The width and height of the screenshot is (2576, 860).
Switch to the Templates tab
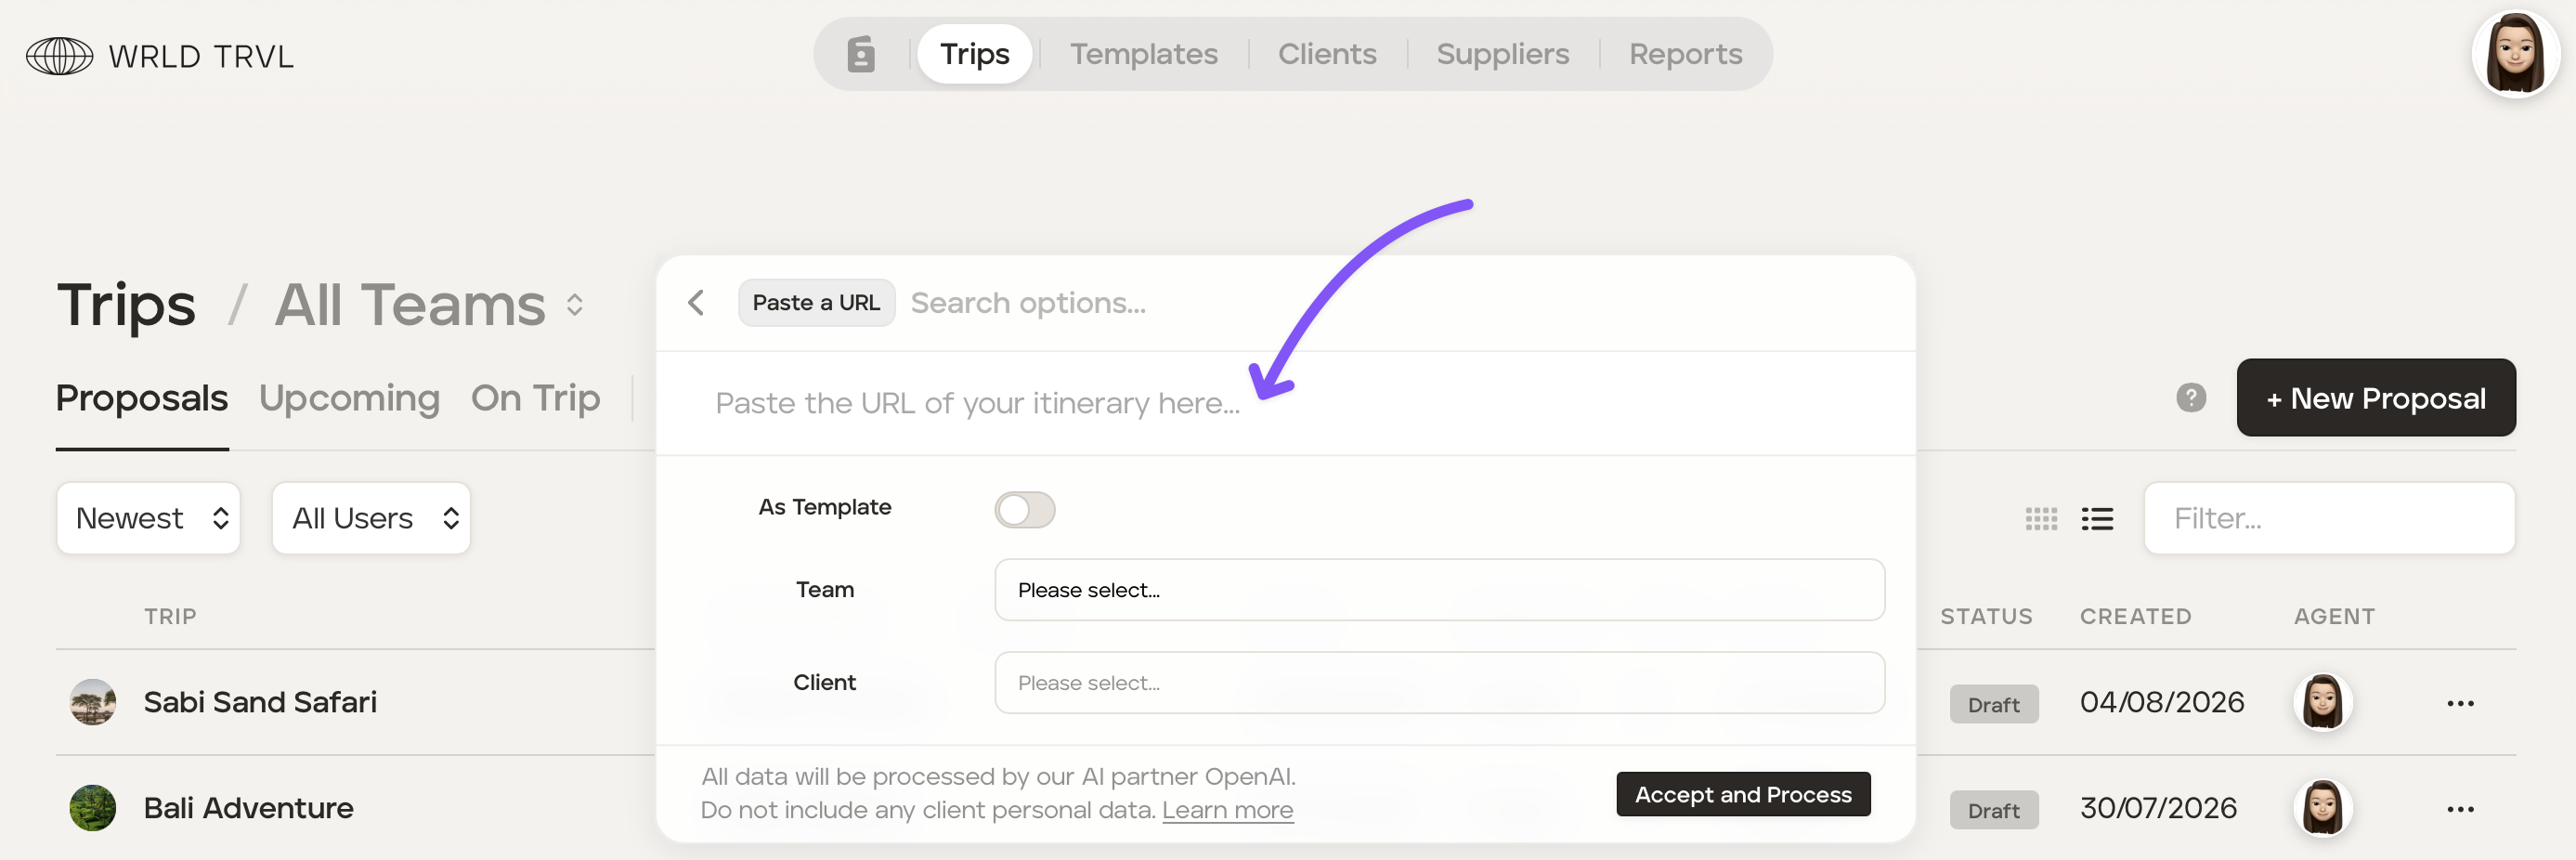[1144, 54]
